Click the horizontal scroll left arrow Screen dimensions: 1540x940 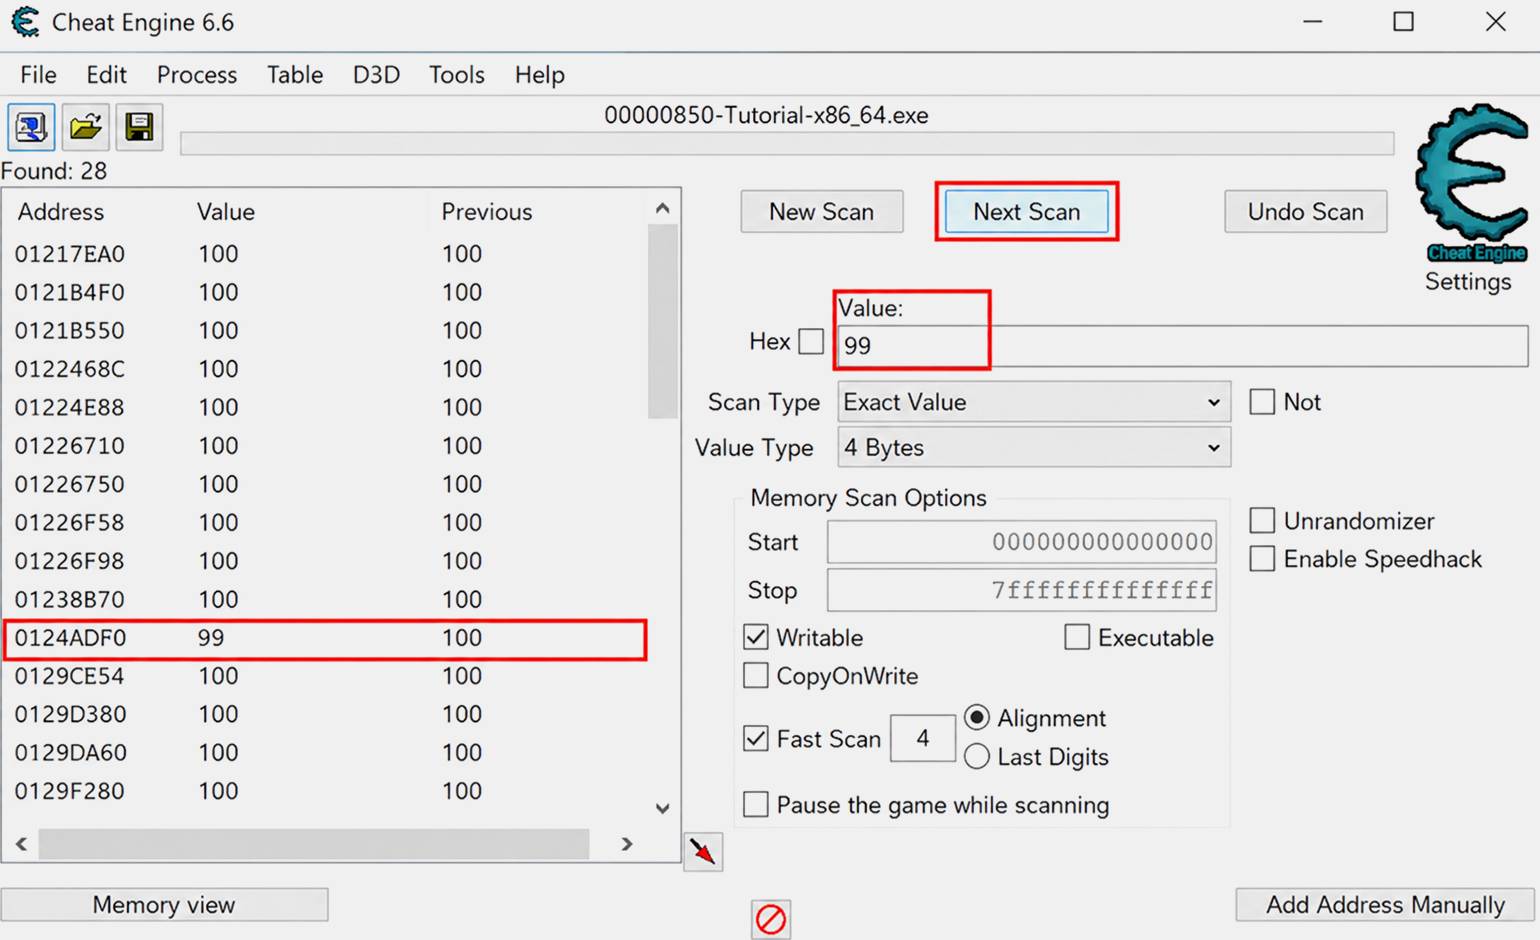coord(21,844)
